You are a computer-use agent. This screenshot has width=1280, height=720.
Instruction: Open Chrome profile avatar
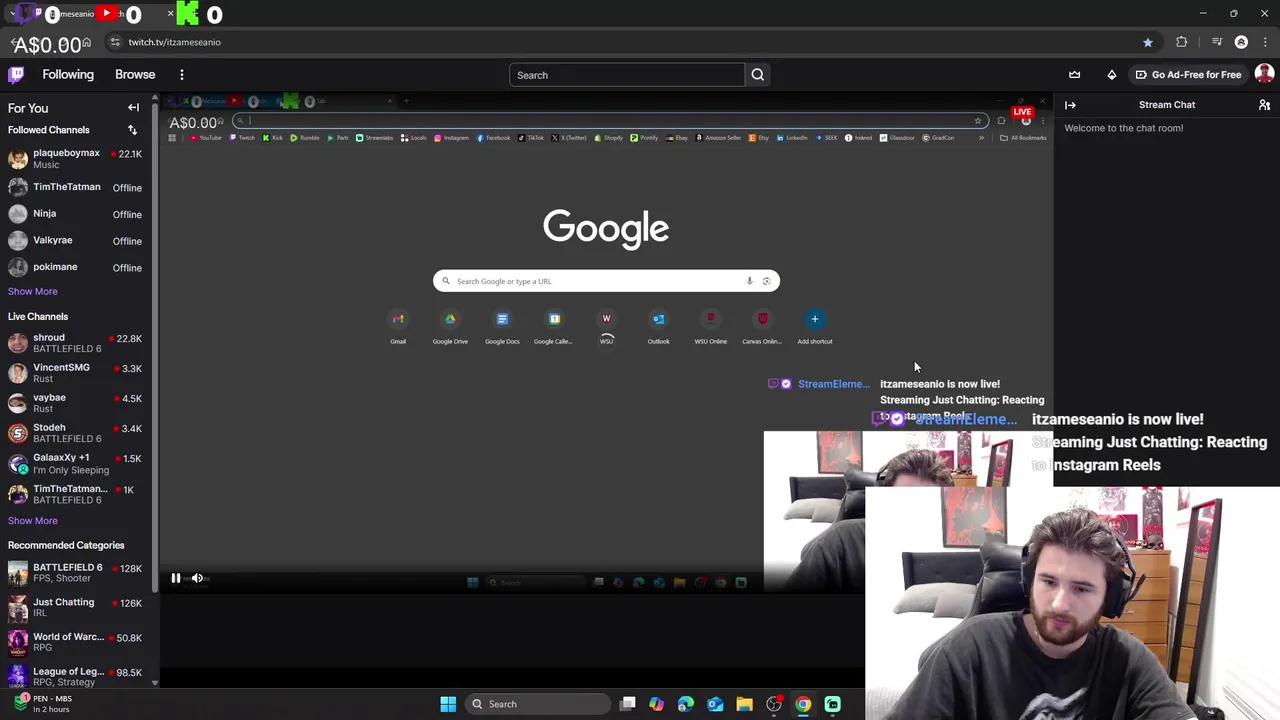tap(1242, 42)
